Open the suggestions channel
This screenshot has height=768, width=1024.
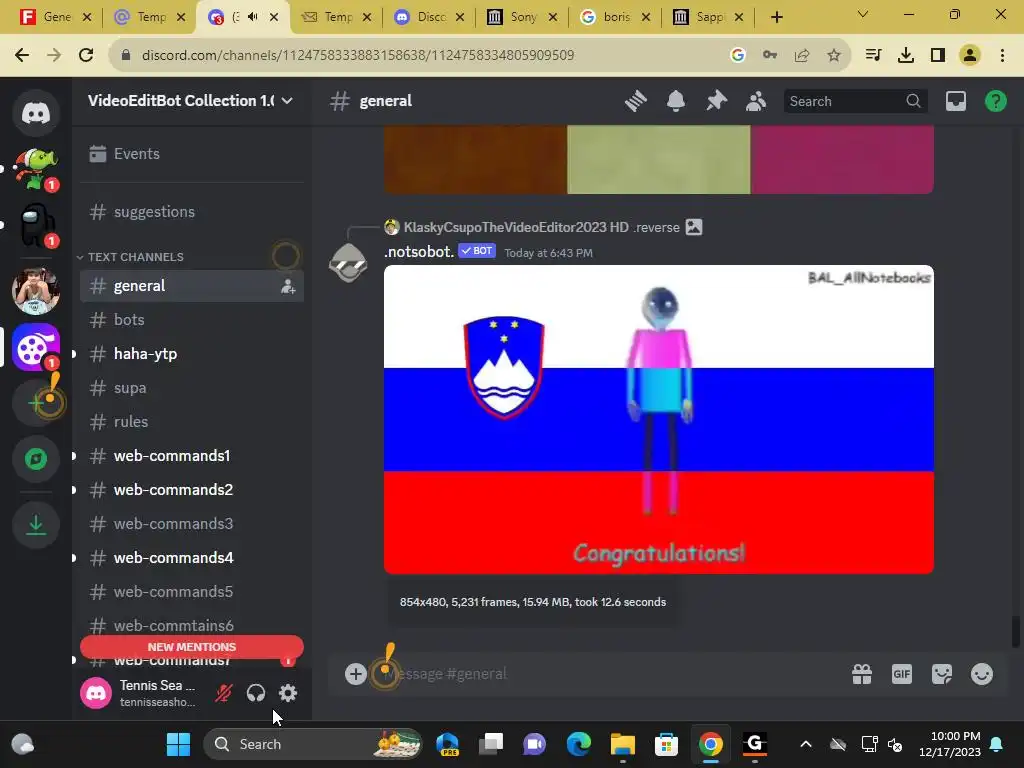pos(191,212)
